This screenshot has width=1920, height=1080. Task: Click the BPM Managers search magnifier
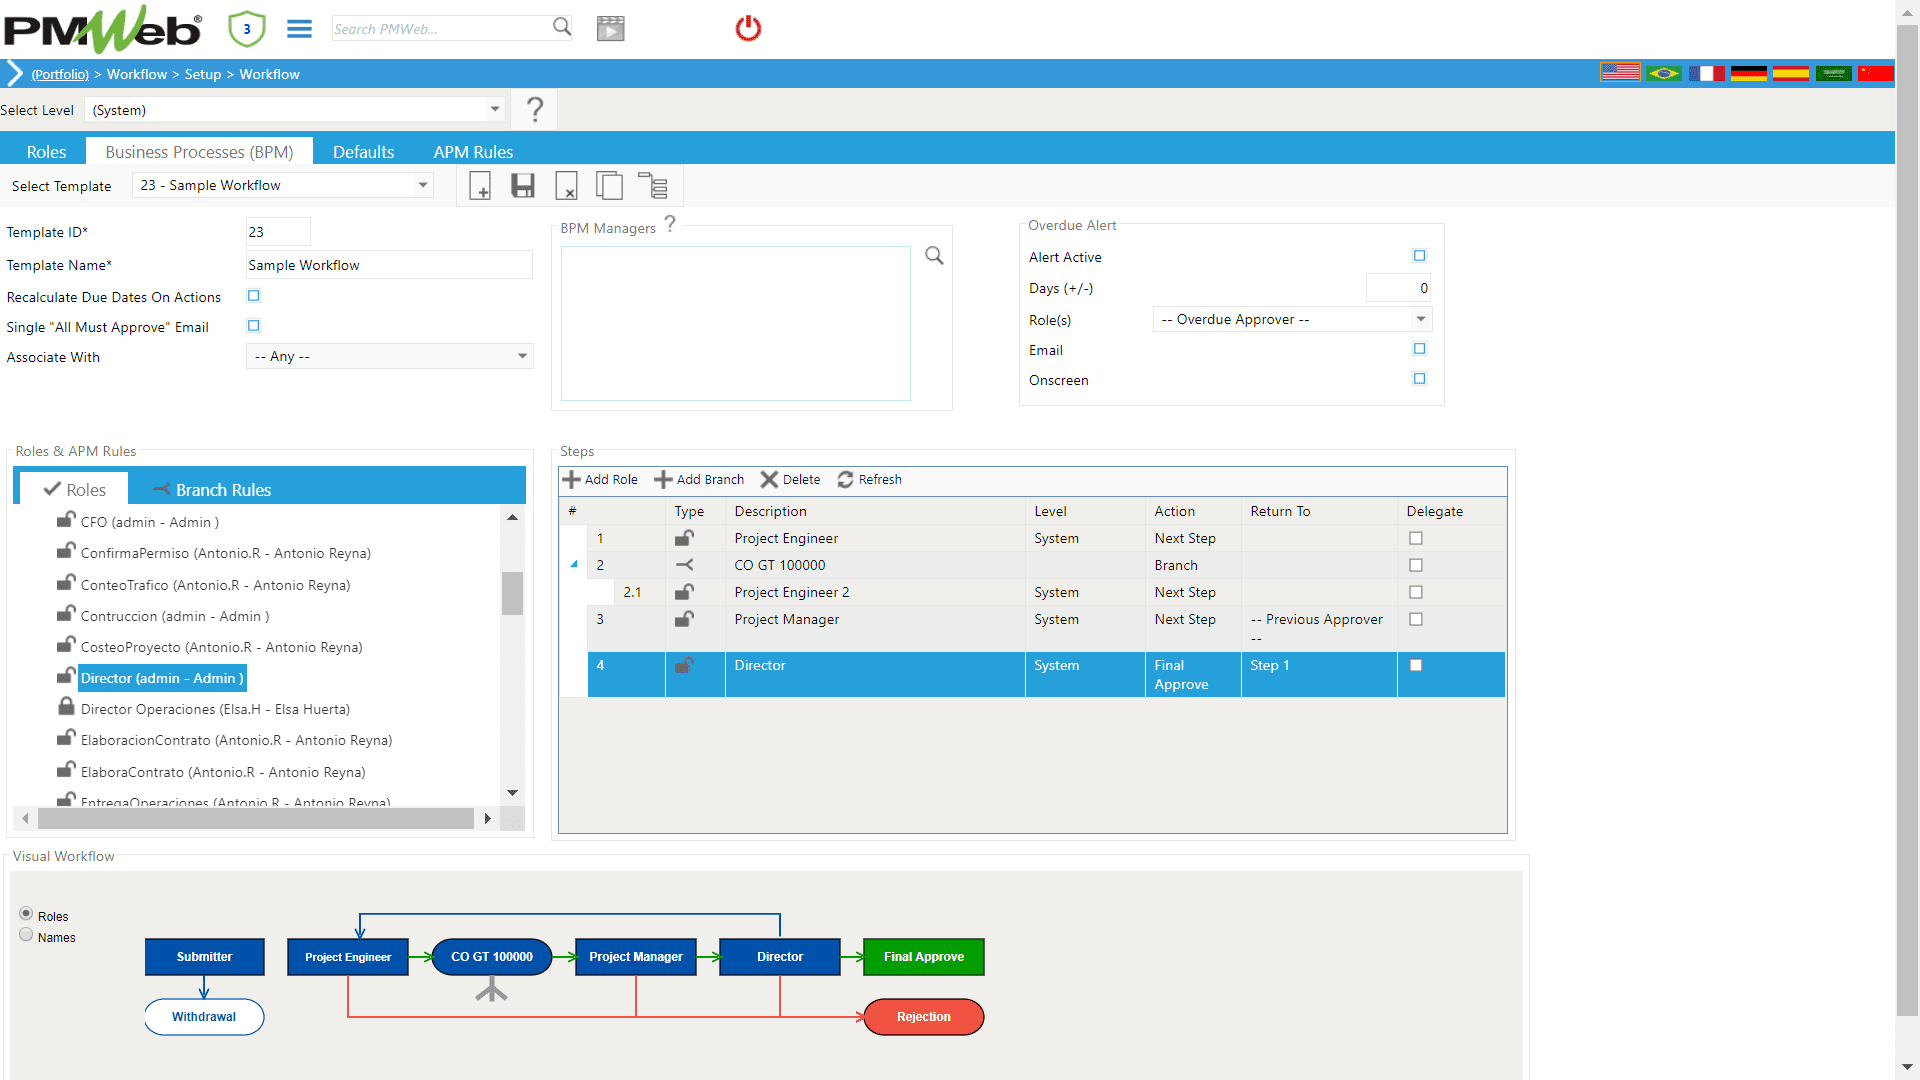coord(934,256)
